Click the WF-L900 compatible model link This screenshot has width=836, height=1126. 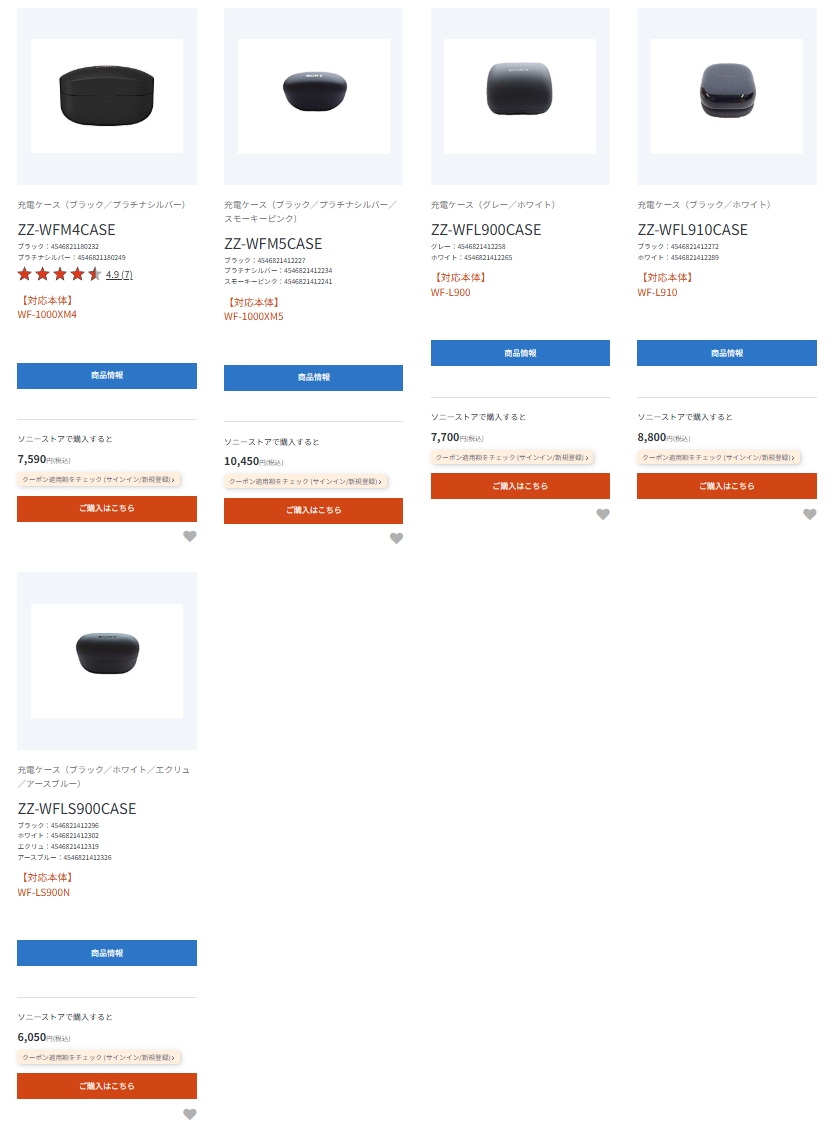(450, 292)
